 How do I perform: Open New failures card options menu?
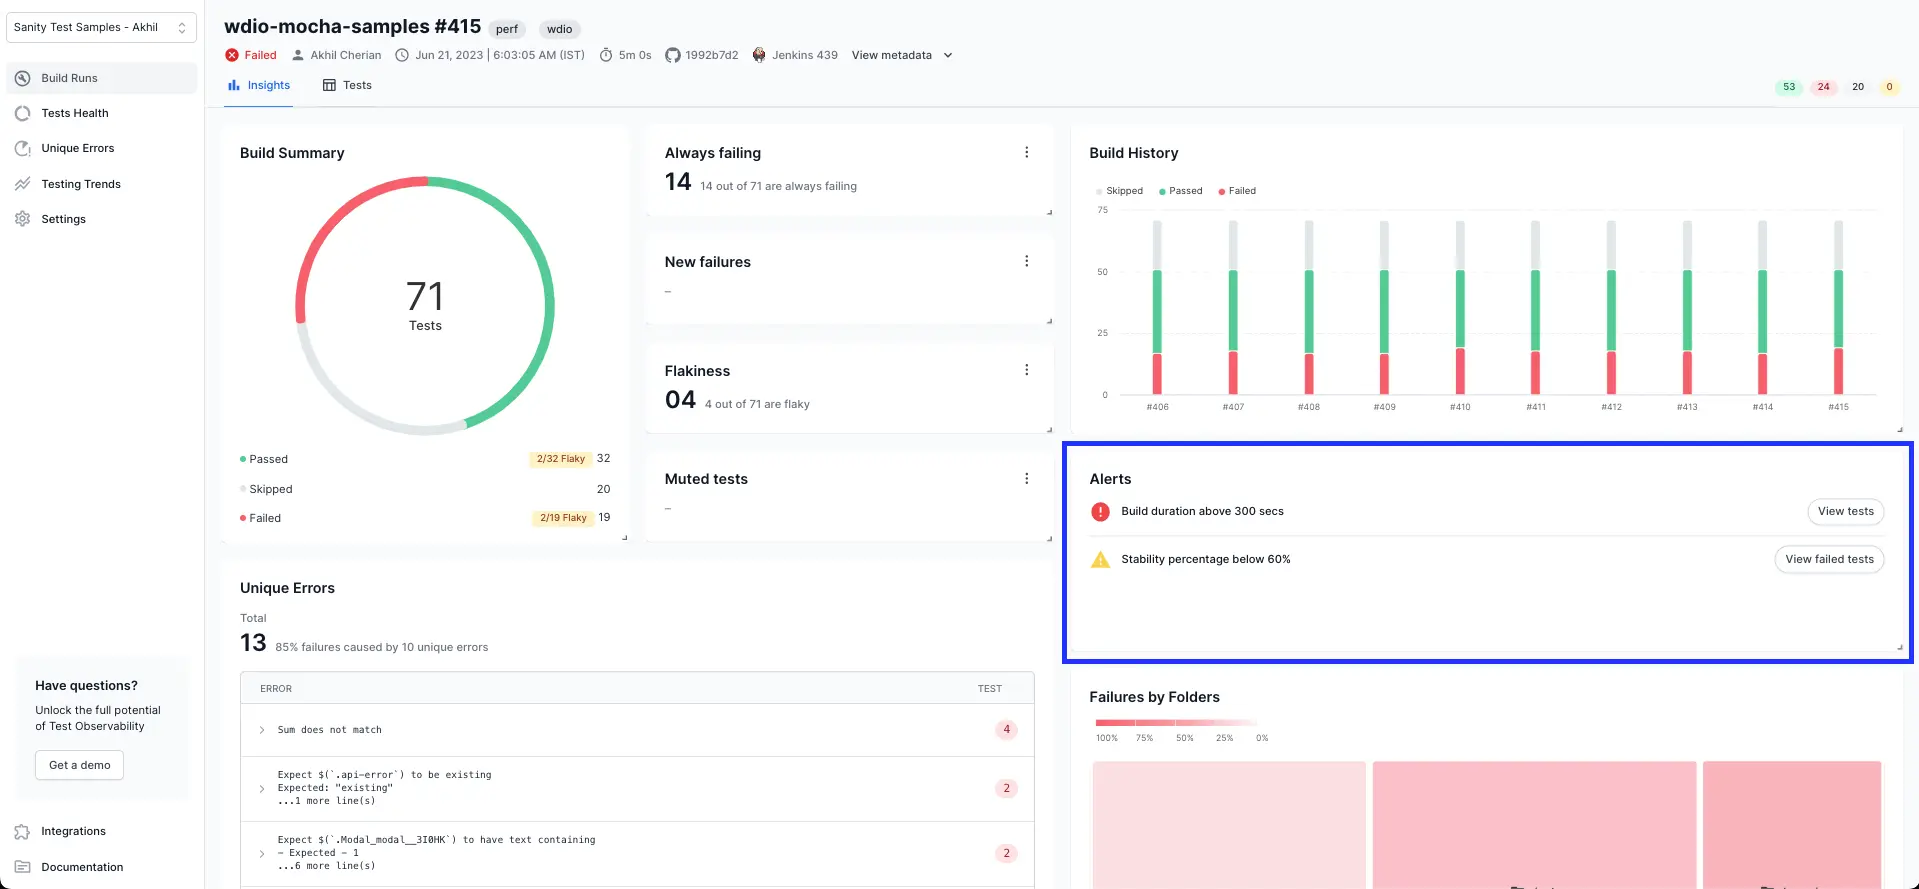pos(1026,261)
